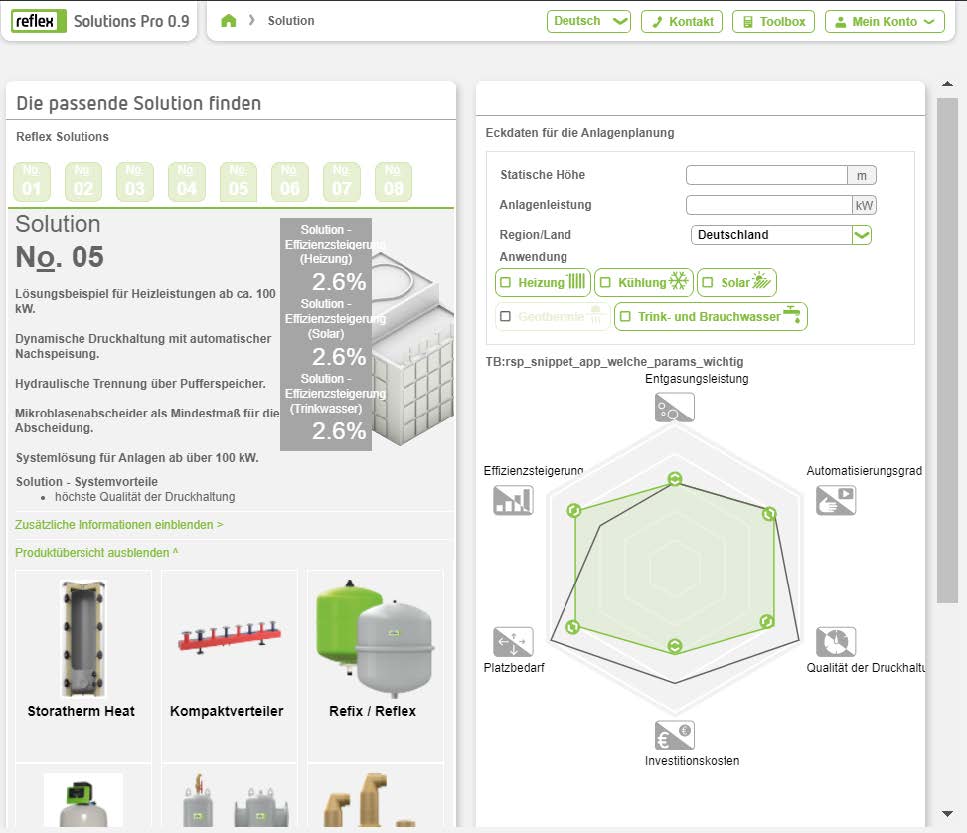Collapse Produktübersicht ausblenden
This screenshot has width=967, height=833.
pos(97,552)
